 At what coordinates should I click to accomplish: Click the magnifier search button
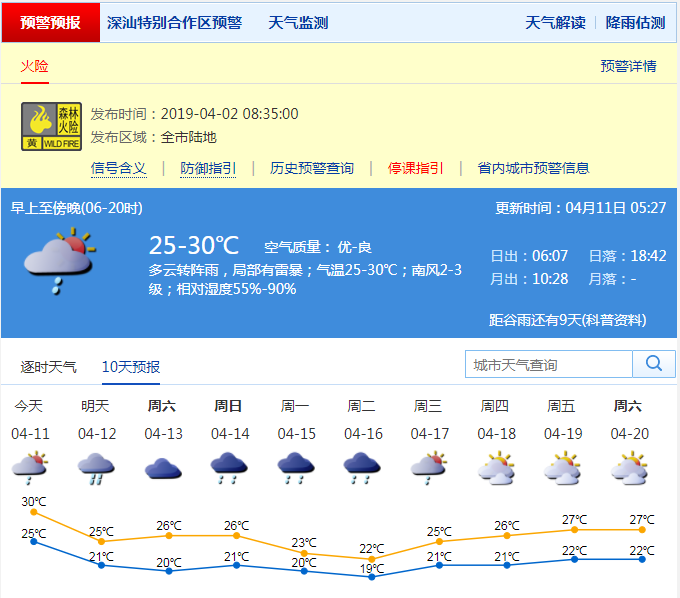point(654,364)
